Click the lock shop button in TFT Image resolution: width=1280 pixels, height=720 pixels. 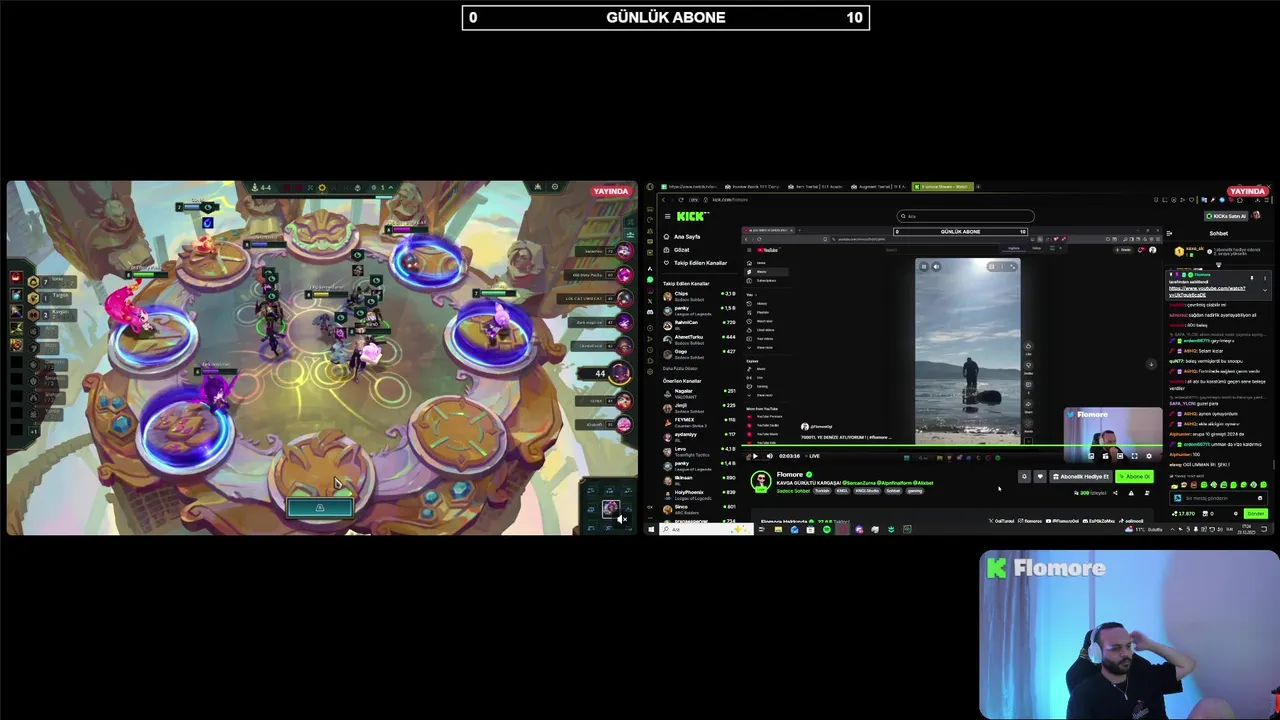[x=320, y=508]
